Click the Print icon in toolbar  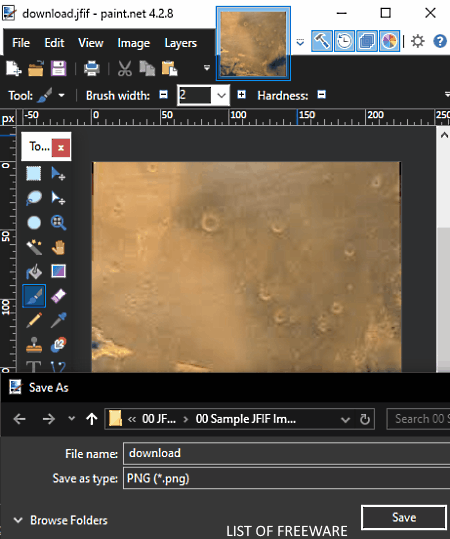coord(91,68)
